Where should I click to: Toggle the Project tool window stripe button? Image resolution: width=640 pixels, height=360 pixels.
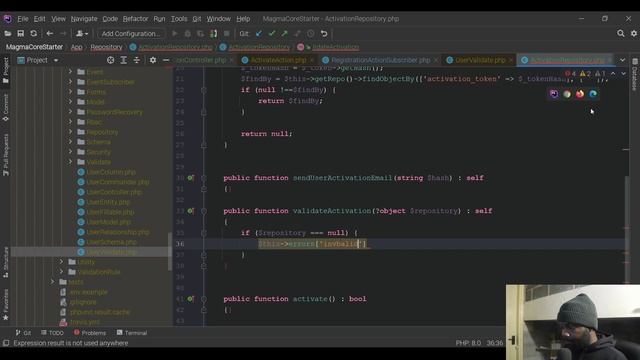(x=6, y=70)
